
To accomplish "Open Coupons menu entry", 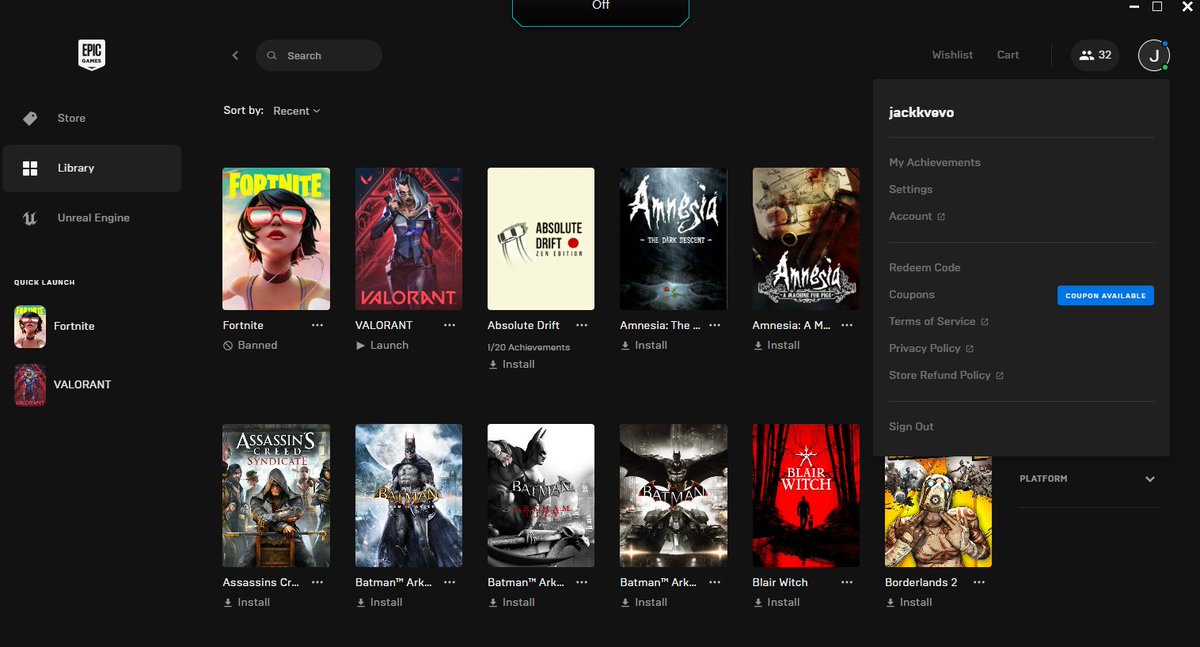I will (x=911, y=295).
